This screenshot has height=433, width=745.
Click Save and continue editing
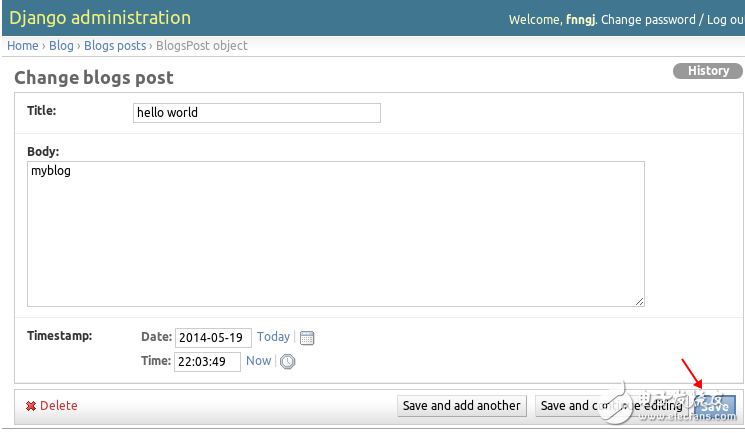click(611, 406)
